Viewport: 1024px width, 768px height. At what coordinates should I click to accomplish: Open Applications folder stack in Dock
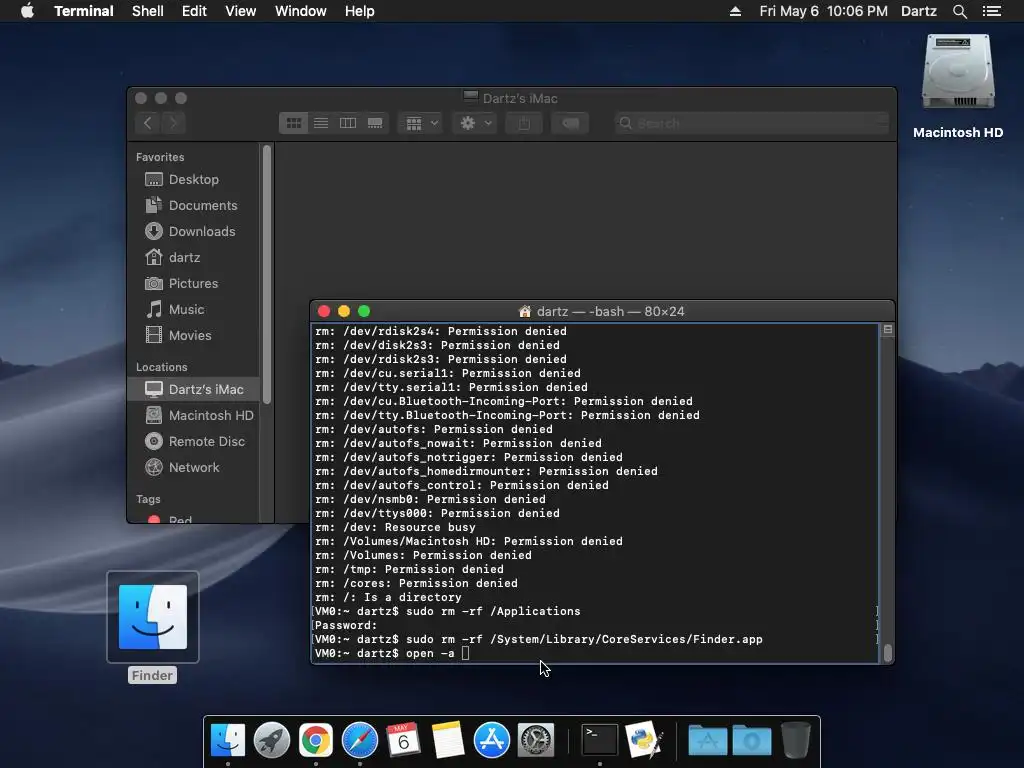(708, 740)
